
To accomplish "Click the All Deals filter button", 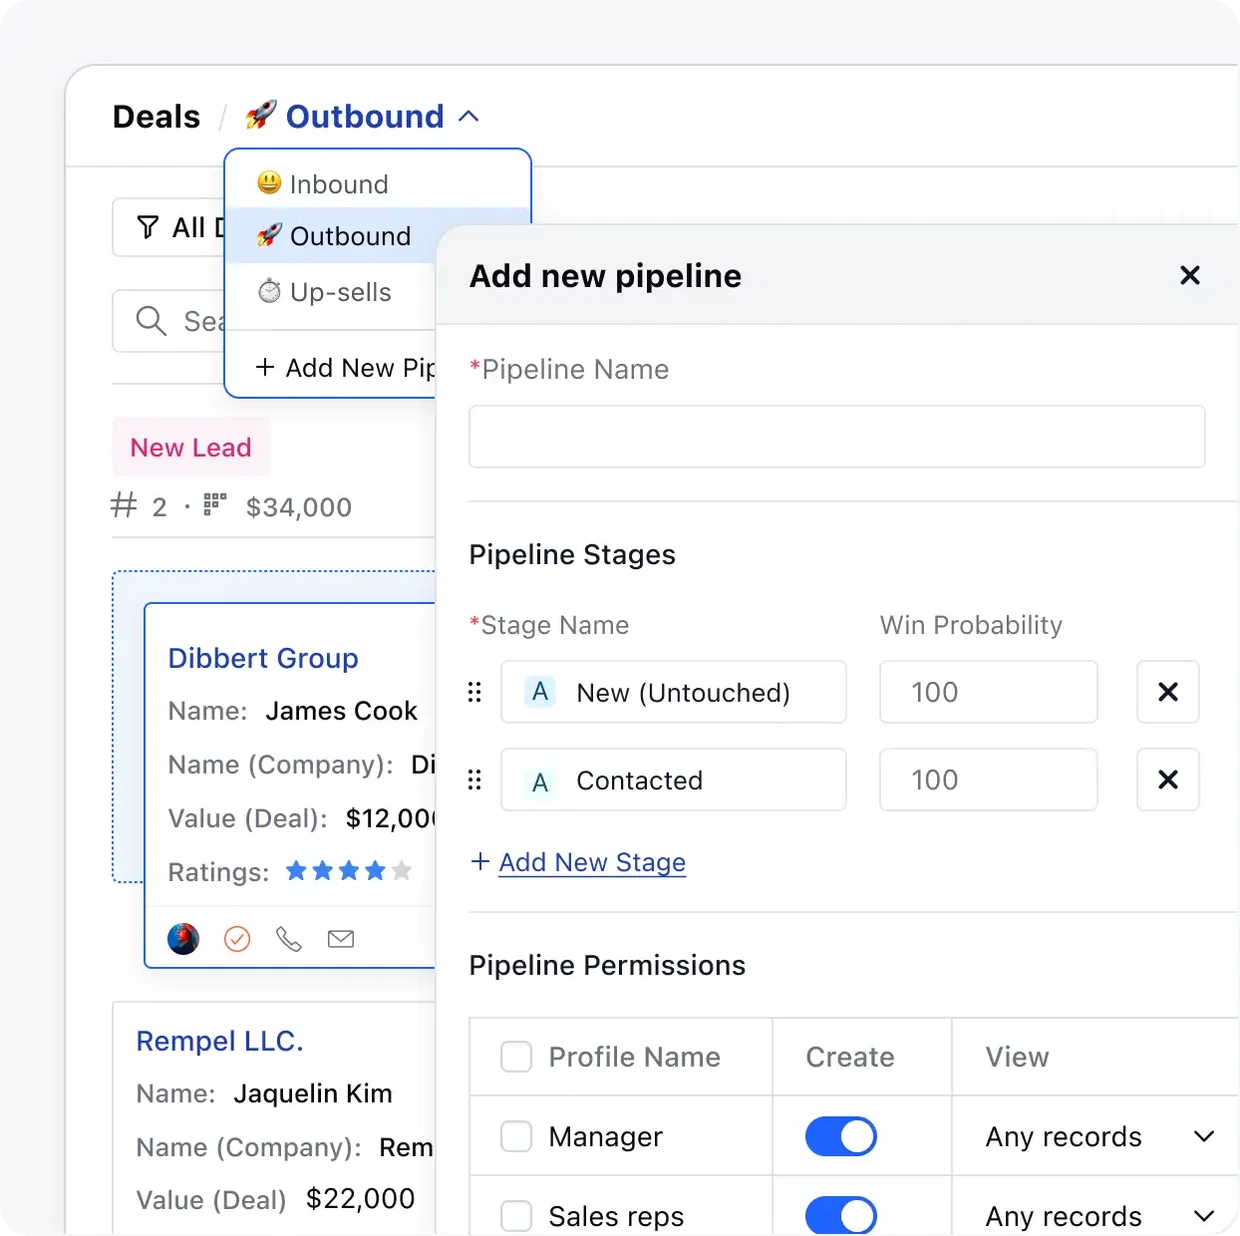I will point(170,228).
